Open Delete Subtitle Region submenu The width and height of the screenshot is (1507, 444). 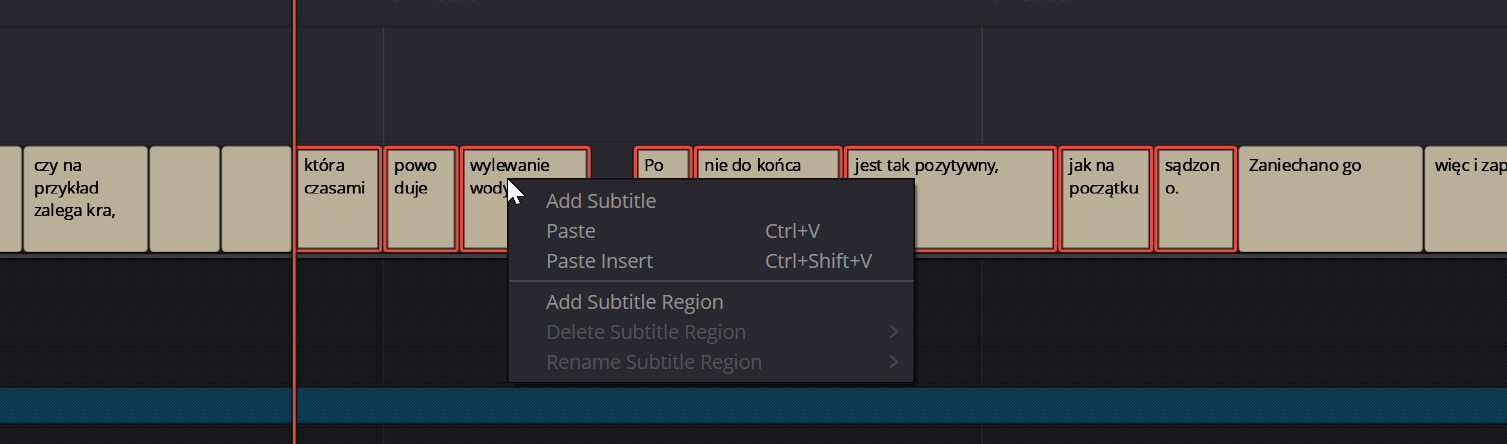pos(711,332)
